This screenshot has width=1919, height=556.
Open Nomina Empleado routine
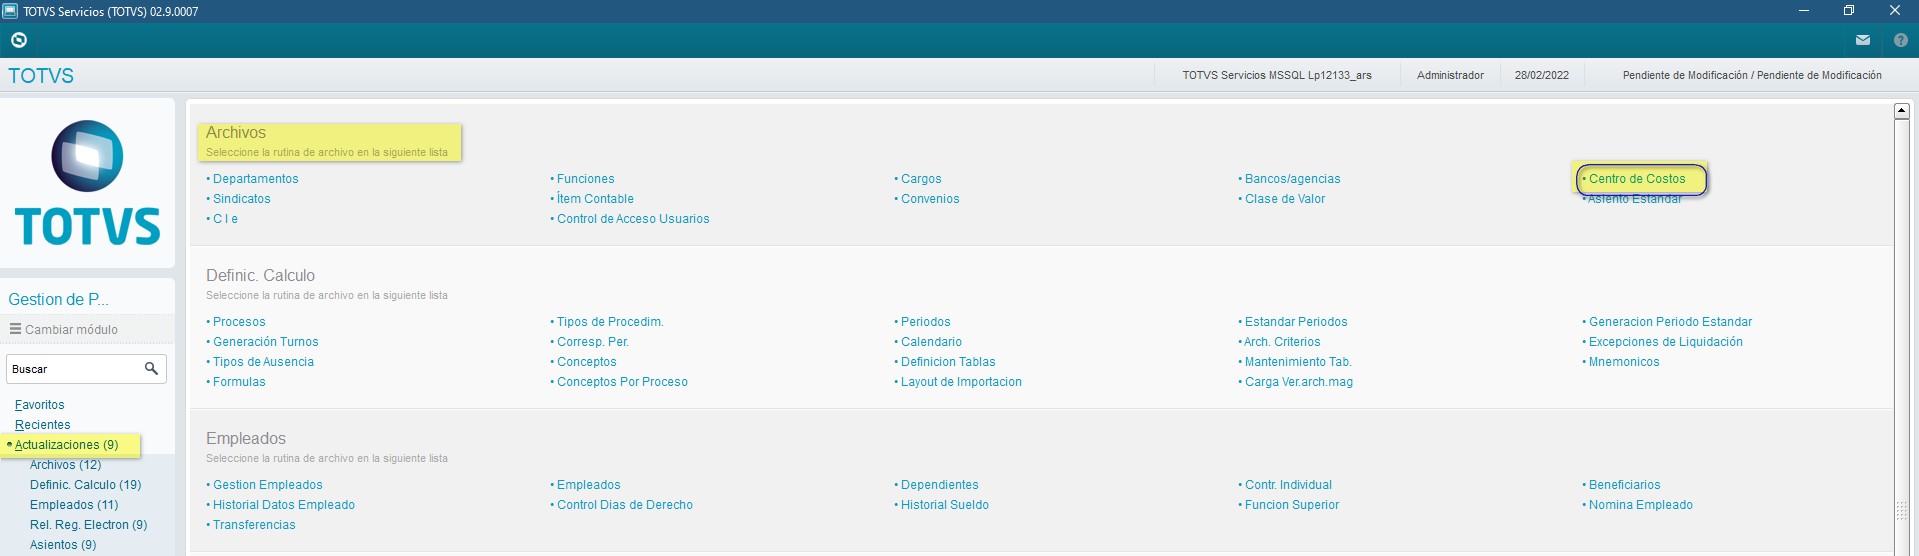point(1640,505)
